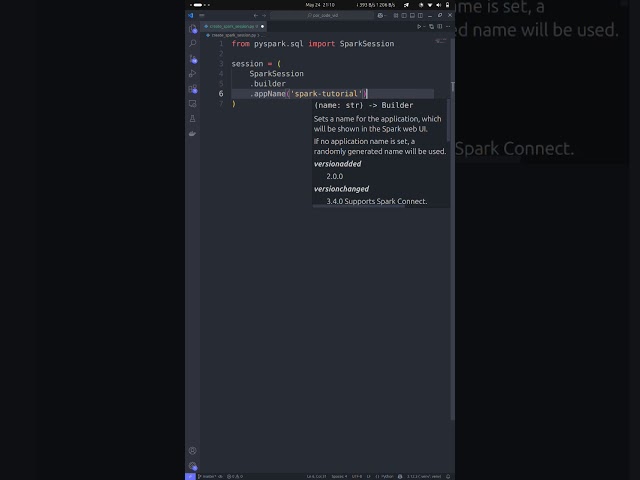Toggle the bottom panel
This screenshot has height=480, width=640.
coord(412,16)
